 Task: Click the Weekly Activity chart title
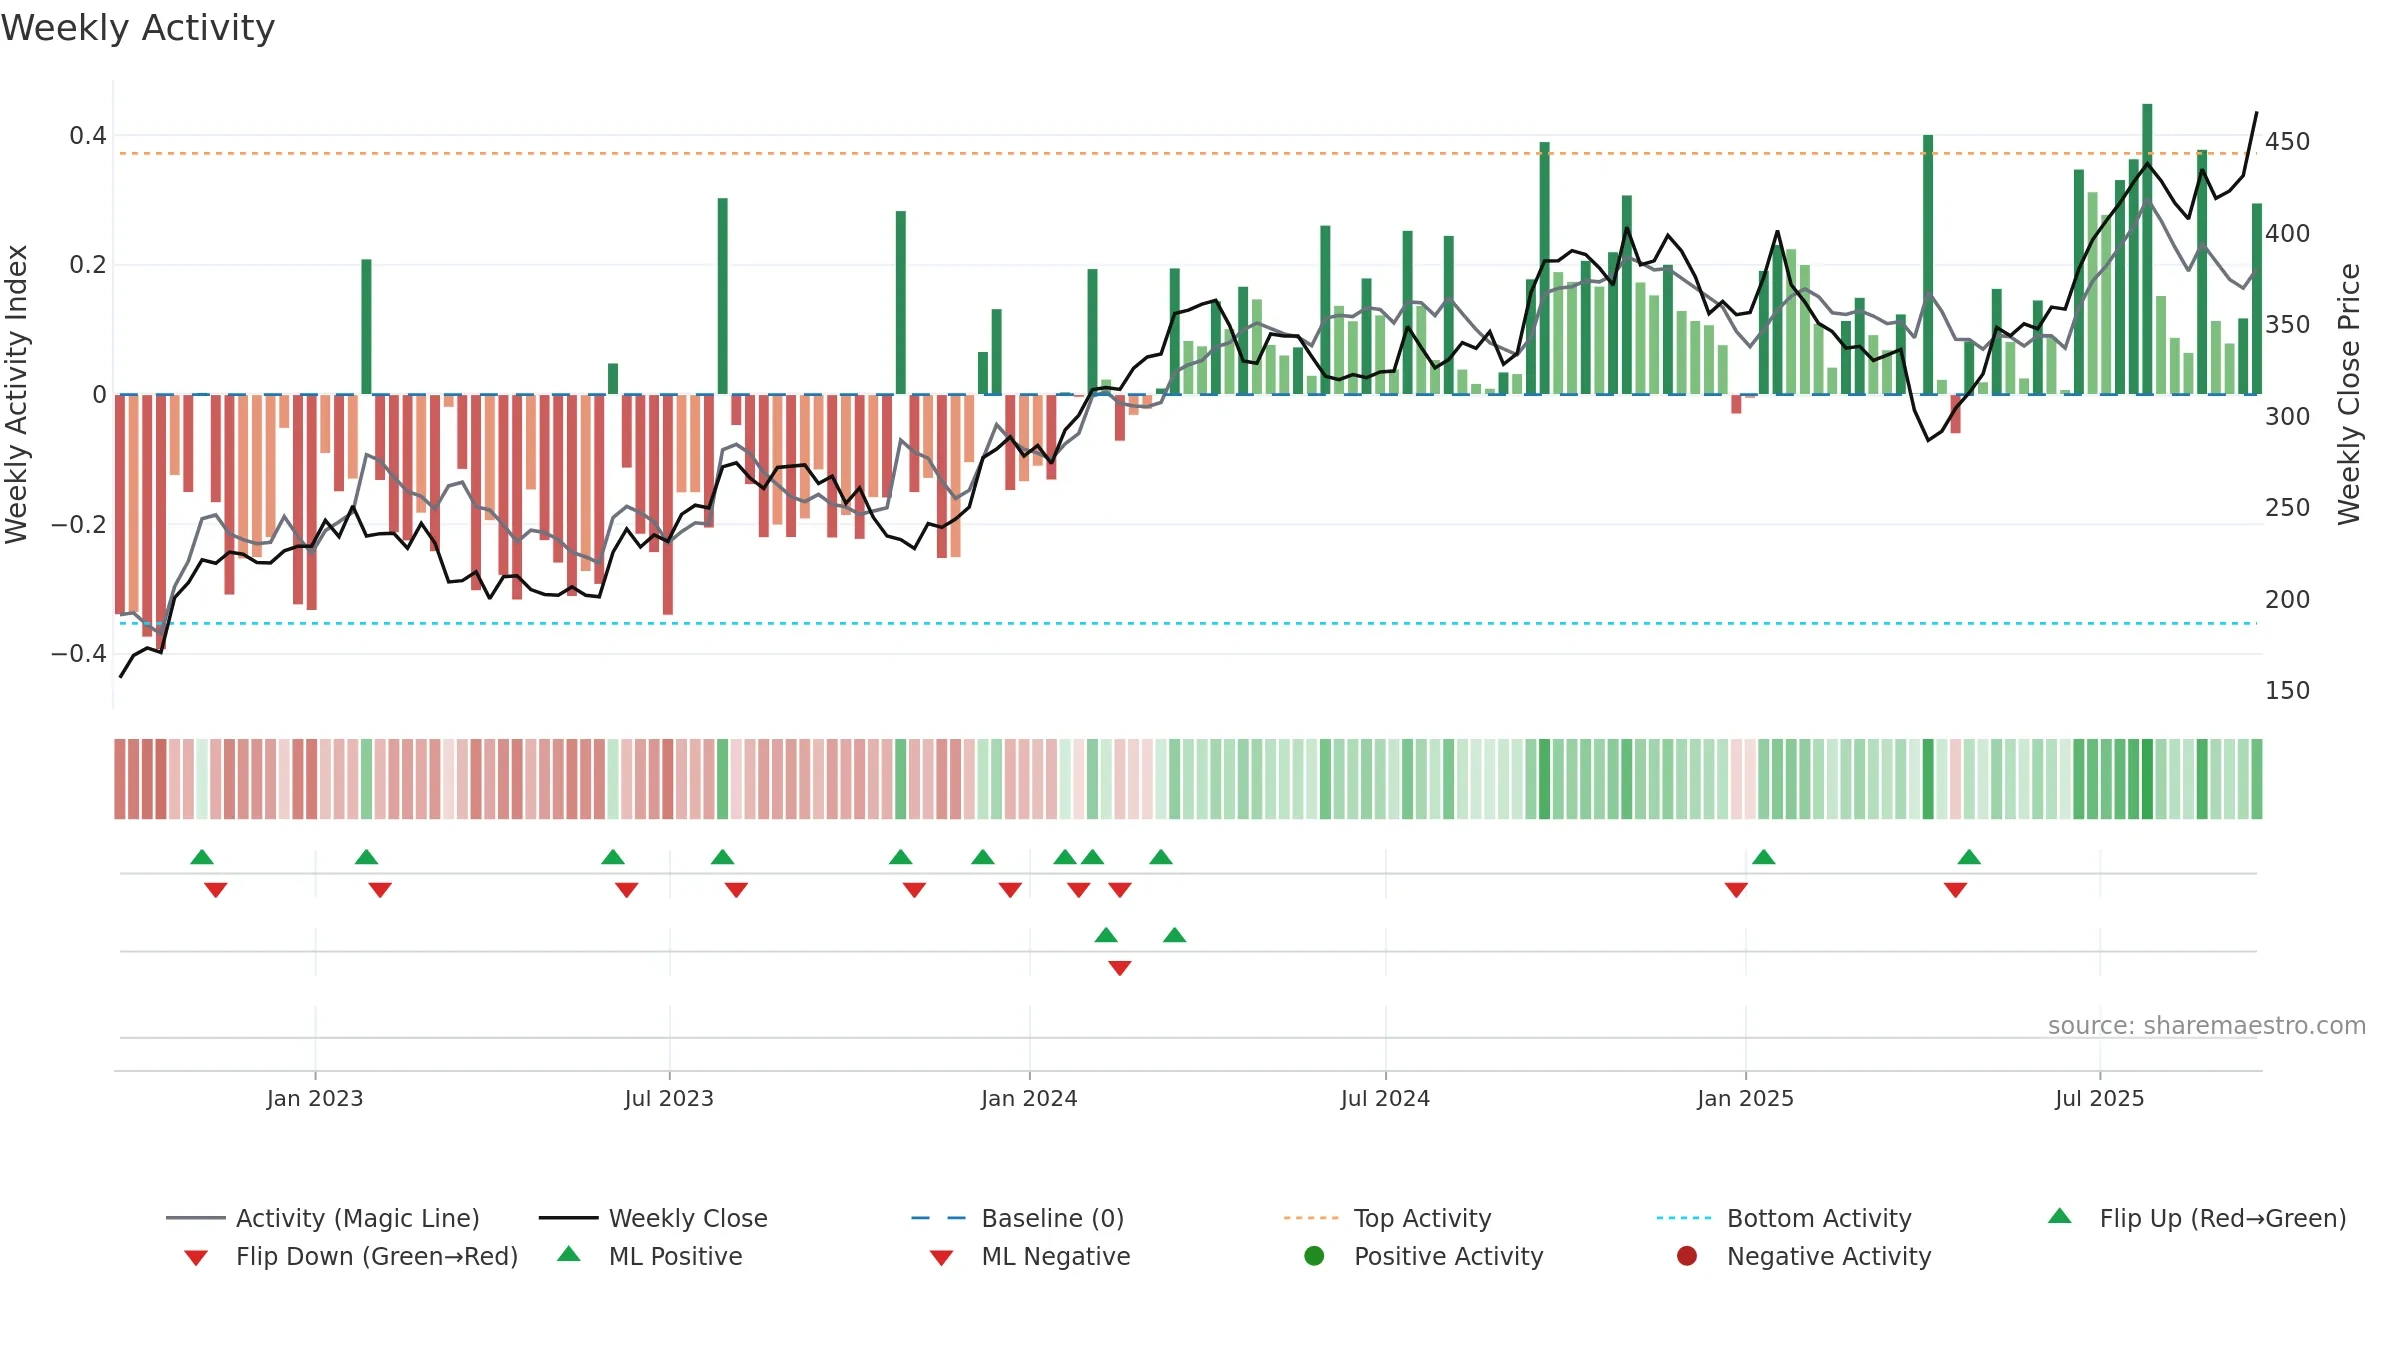(138, 28)
